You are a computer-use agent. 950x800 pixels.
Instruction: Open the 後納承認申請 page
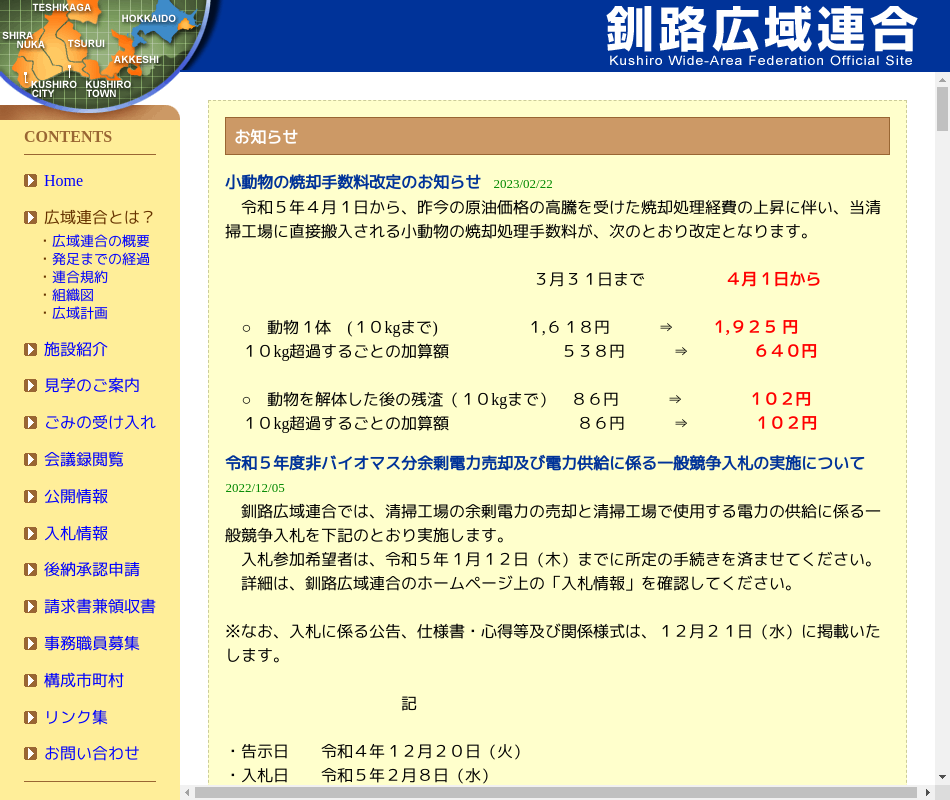[x=92, y=570]
